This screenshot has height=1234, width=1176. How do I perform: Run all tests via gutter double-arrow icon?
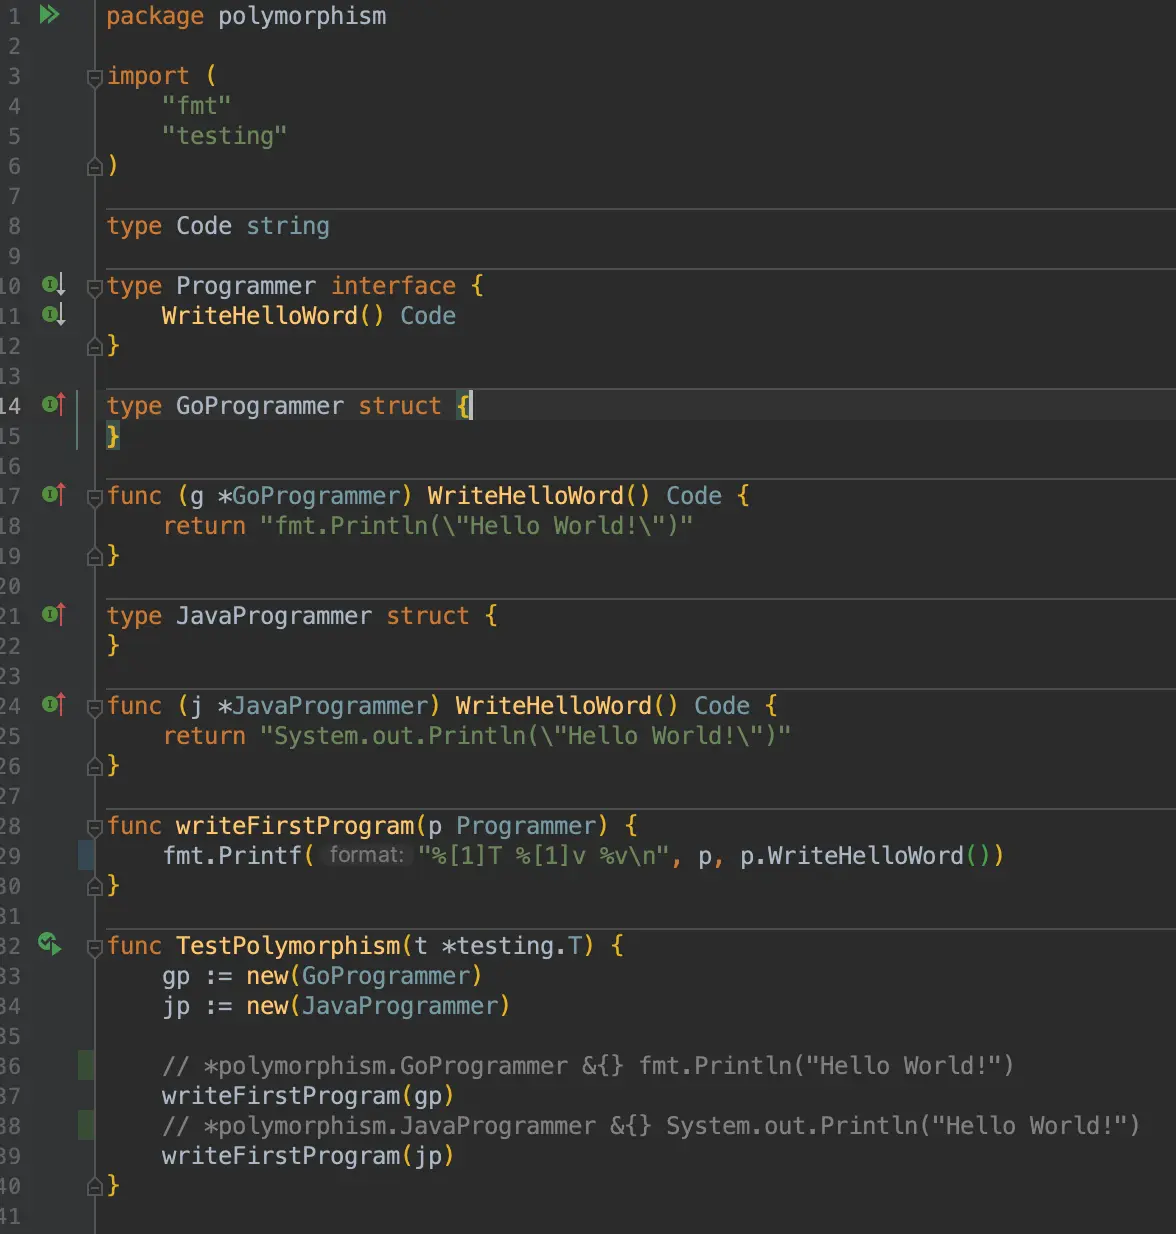[x=50, y=16]
